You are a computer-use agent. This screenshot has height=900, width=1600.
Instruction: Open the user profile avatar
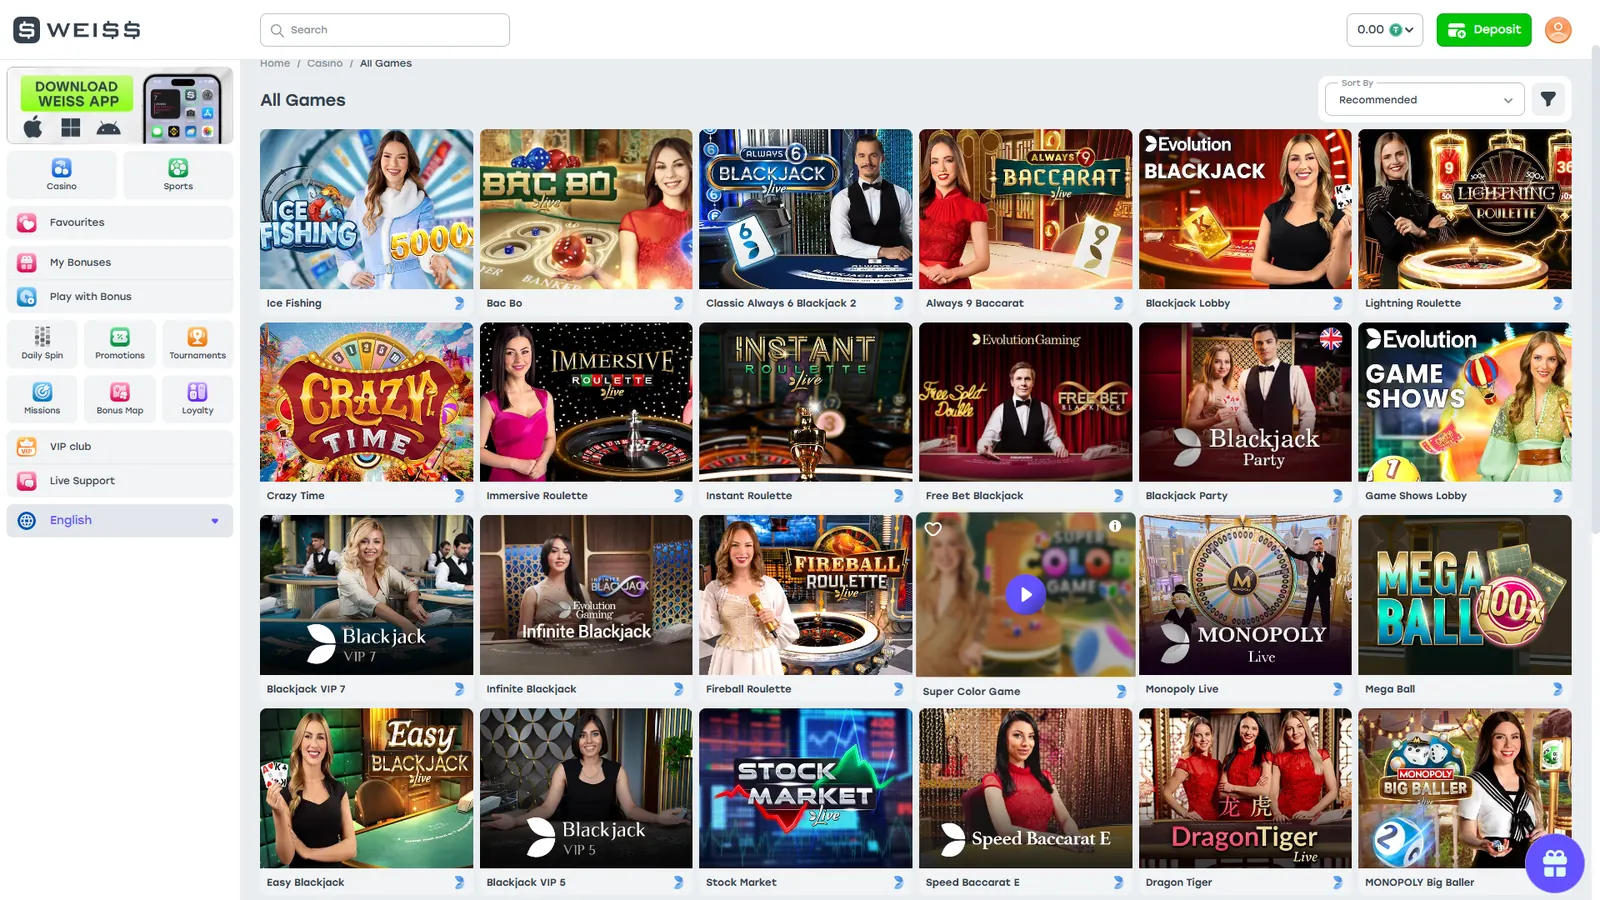point(1558,30)
